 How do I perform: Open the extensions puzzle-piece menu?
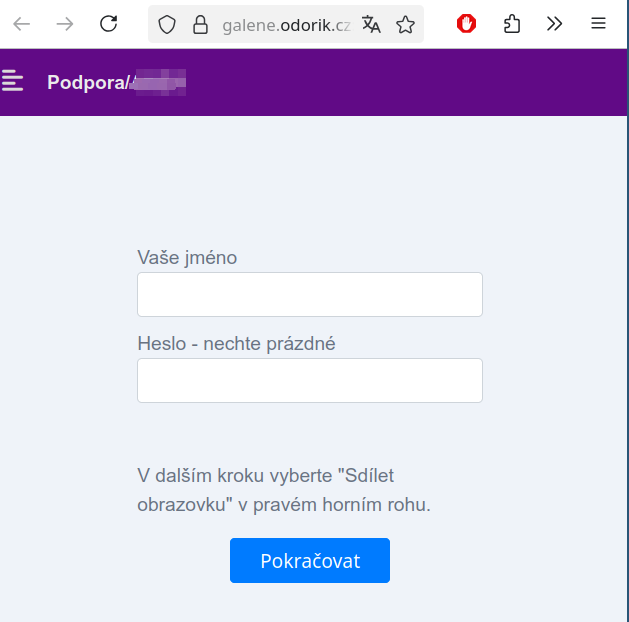click(512, 24)
